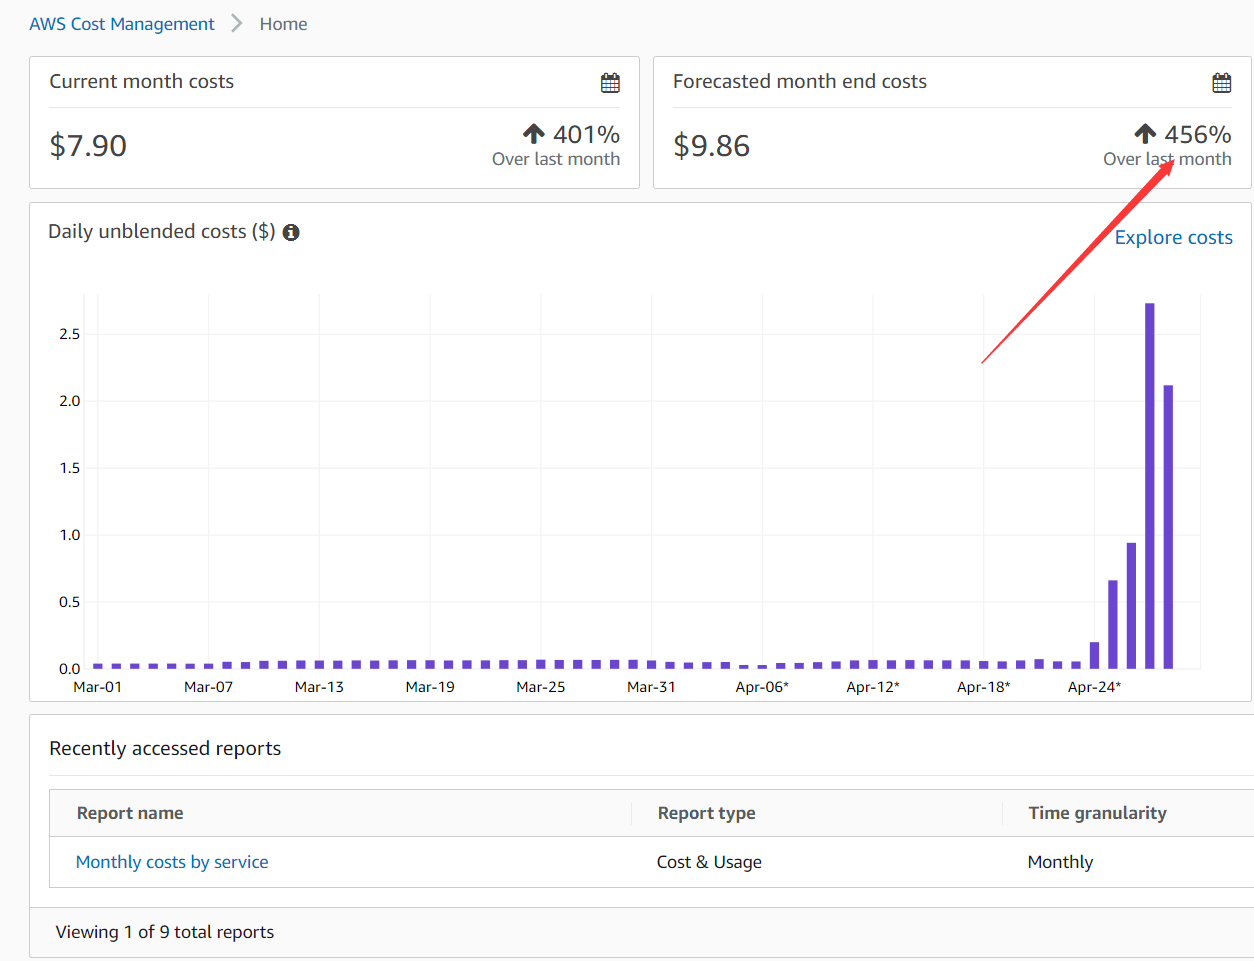Click the Mar-31 axis label

pyautogui.click(x=651, y=687)
